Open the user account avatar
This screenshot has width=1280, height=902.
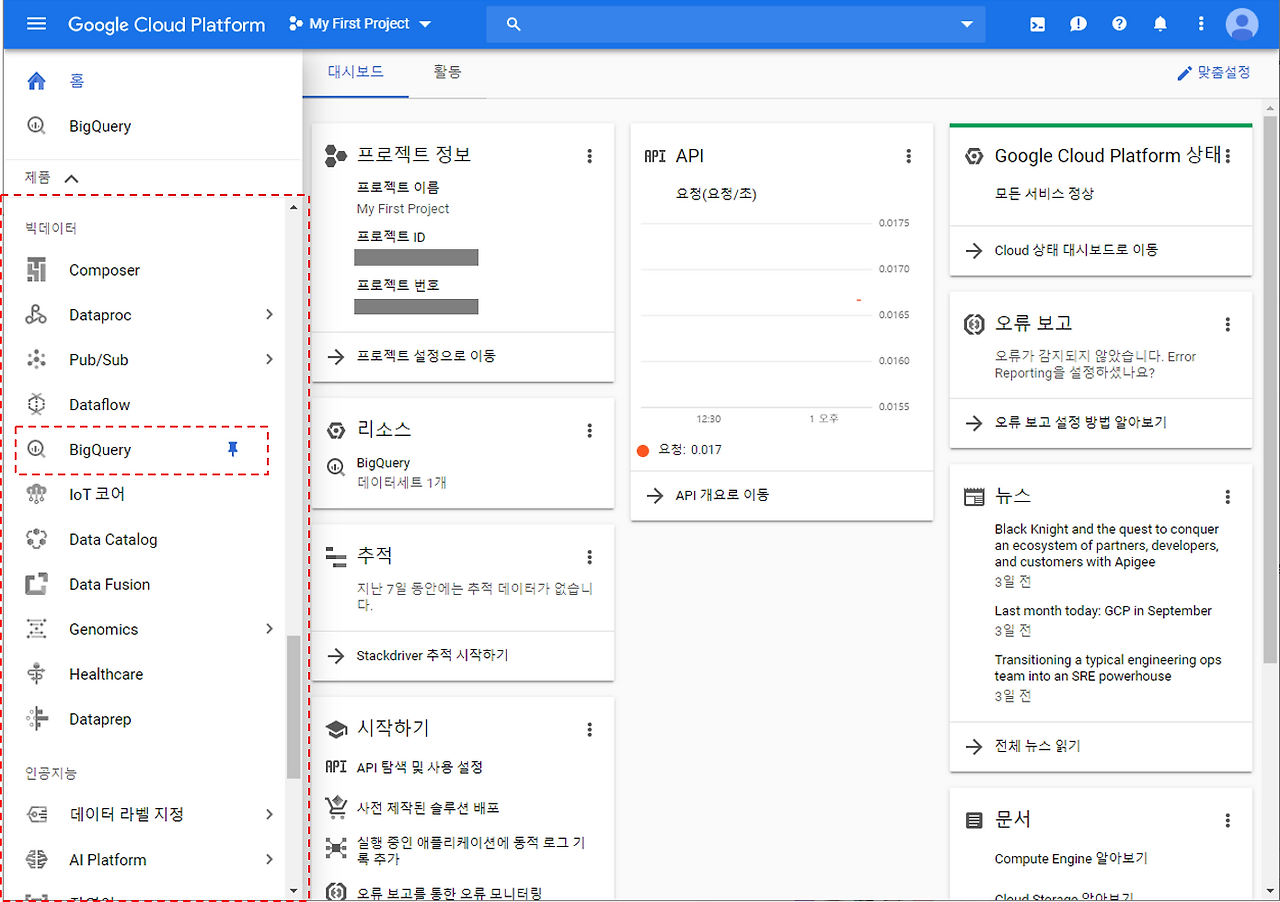click(x=1242, y=24)
